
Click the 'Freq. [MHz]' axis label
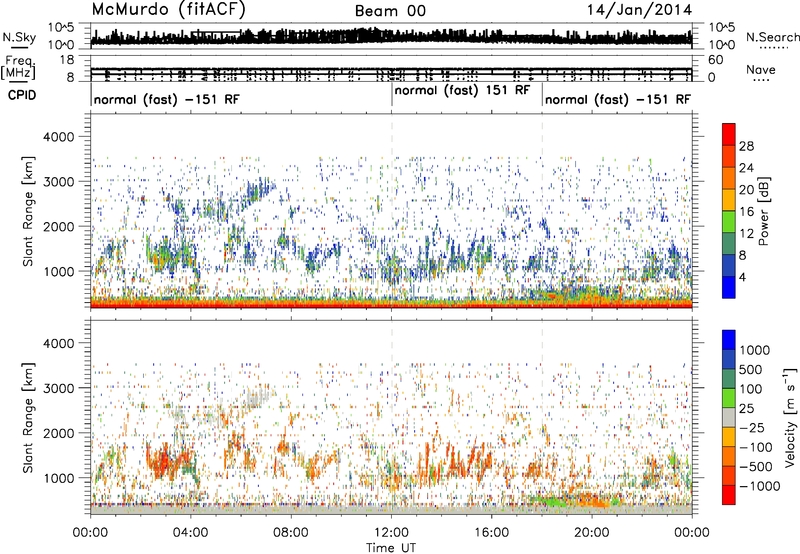[x=18, y=67]
